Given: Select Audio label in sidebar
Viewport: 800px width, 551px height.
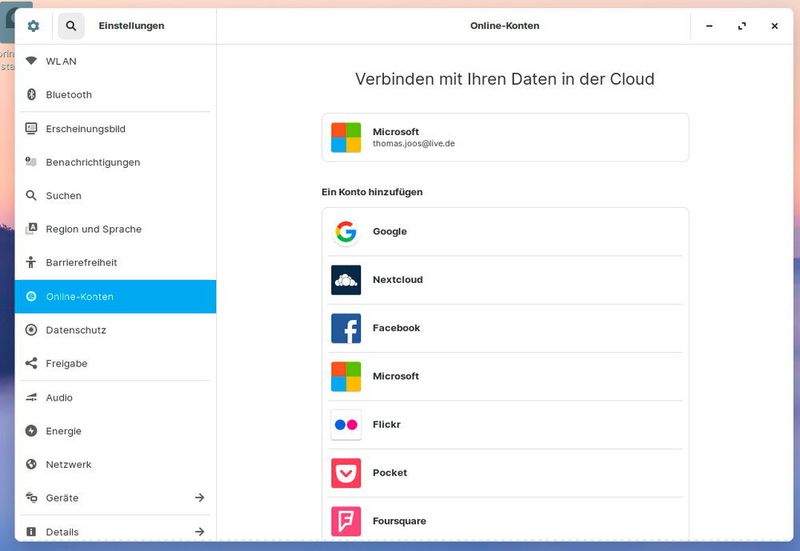Looking at the screenshot, I should (59, 397).
